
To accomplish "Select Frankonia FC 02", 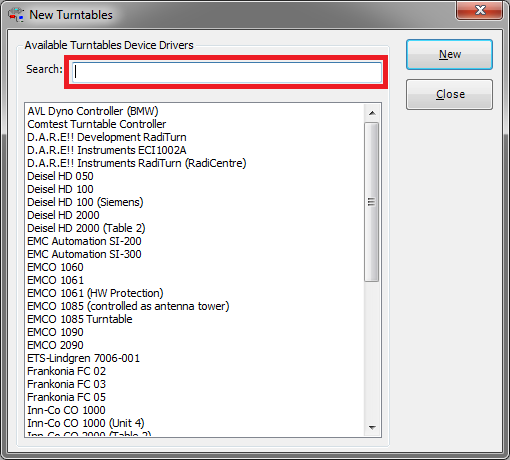I will coord(66,371).
